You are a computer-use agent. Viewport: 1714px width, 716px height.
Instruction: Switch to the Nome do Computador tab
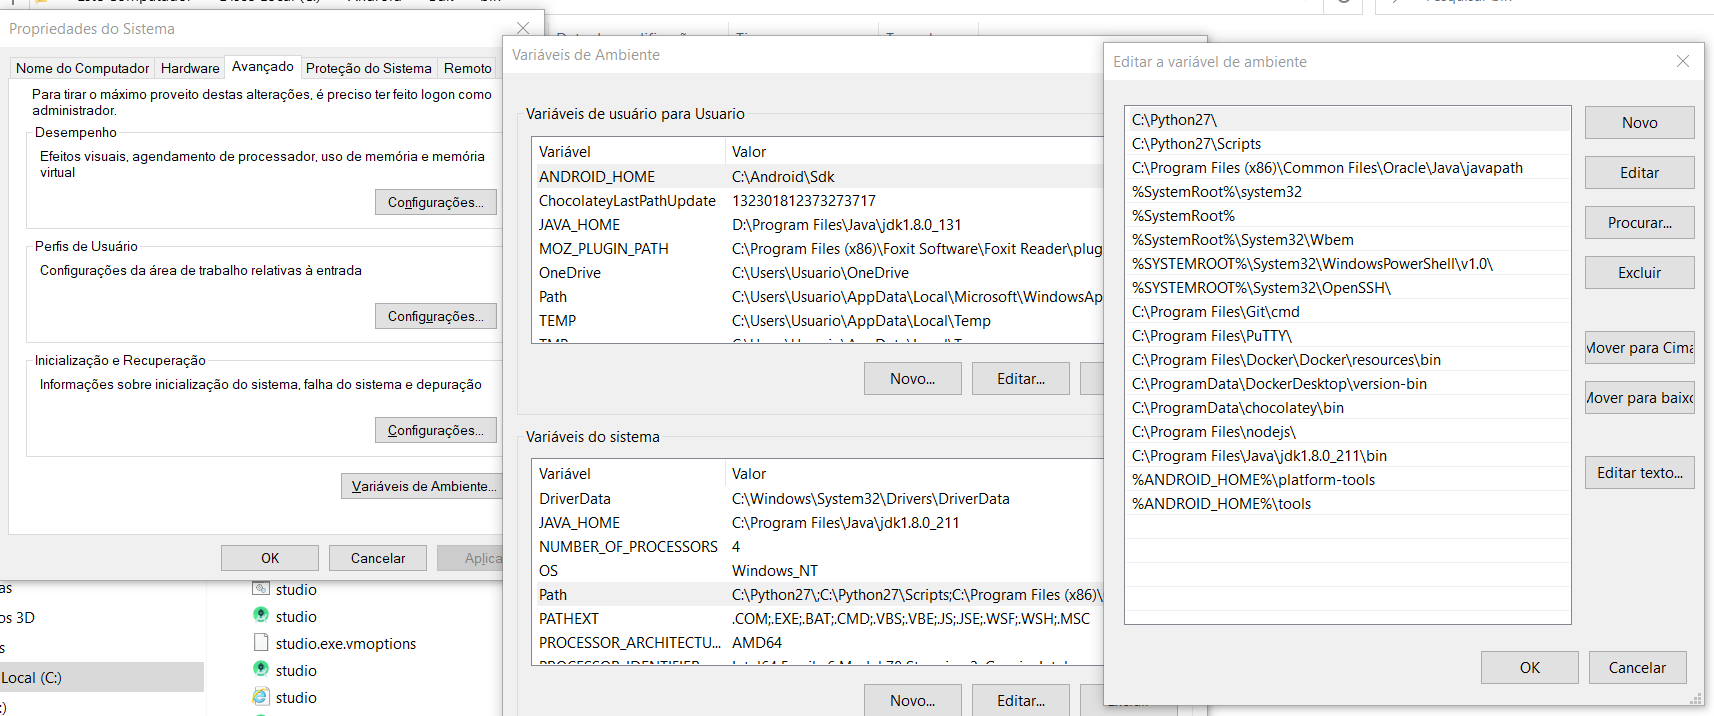(x=83, y=68)
